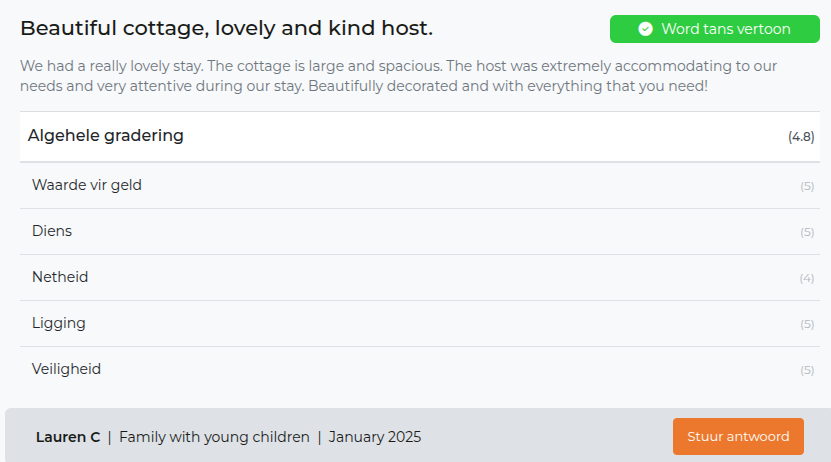Click the score beside "Veiligheid"
Screen dimensions: 831x462
click(807, 370)
